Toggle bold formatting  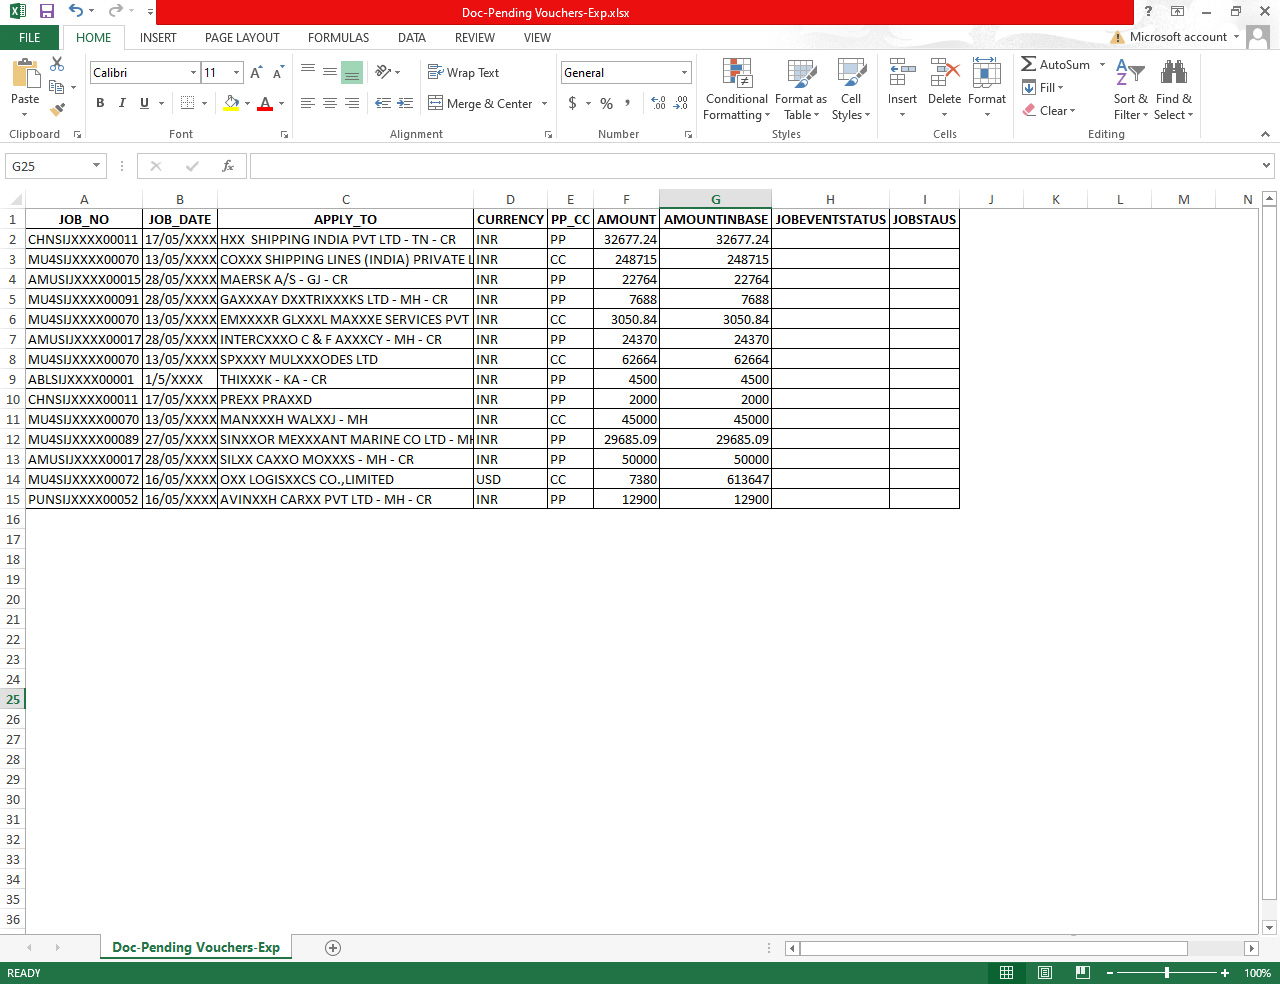[x=100, y=103]
